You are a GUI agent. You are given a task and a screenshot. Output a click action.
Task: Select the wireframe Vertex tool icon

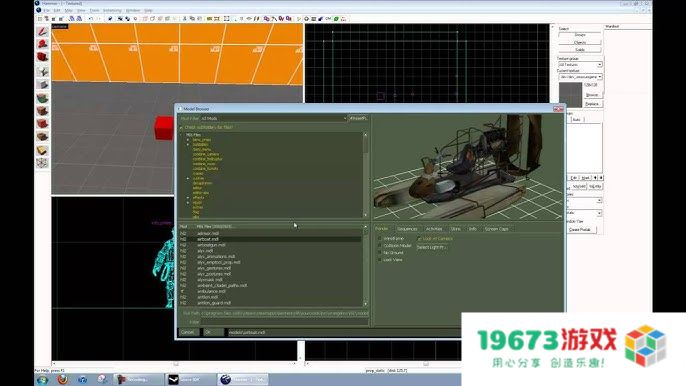(x=42, y=164)
